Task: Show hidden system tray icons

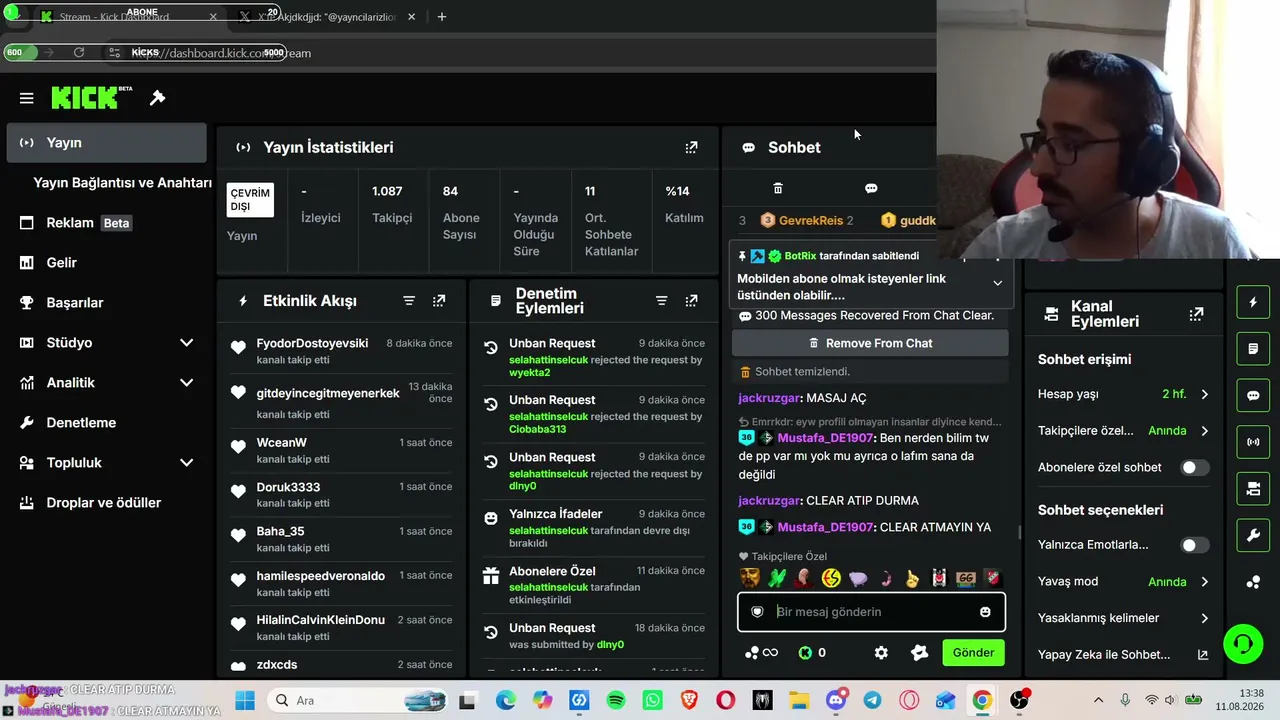Action: pyautogui.click(x=1098, y=700)
